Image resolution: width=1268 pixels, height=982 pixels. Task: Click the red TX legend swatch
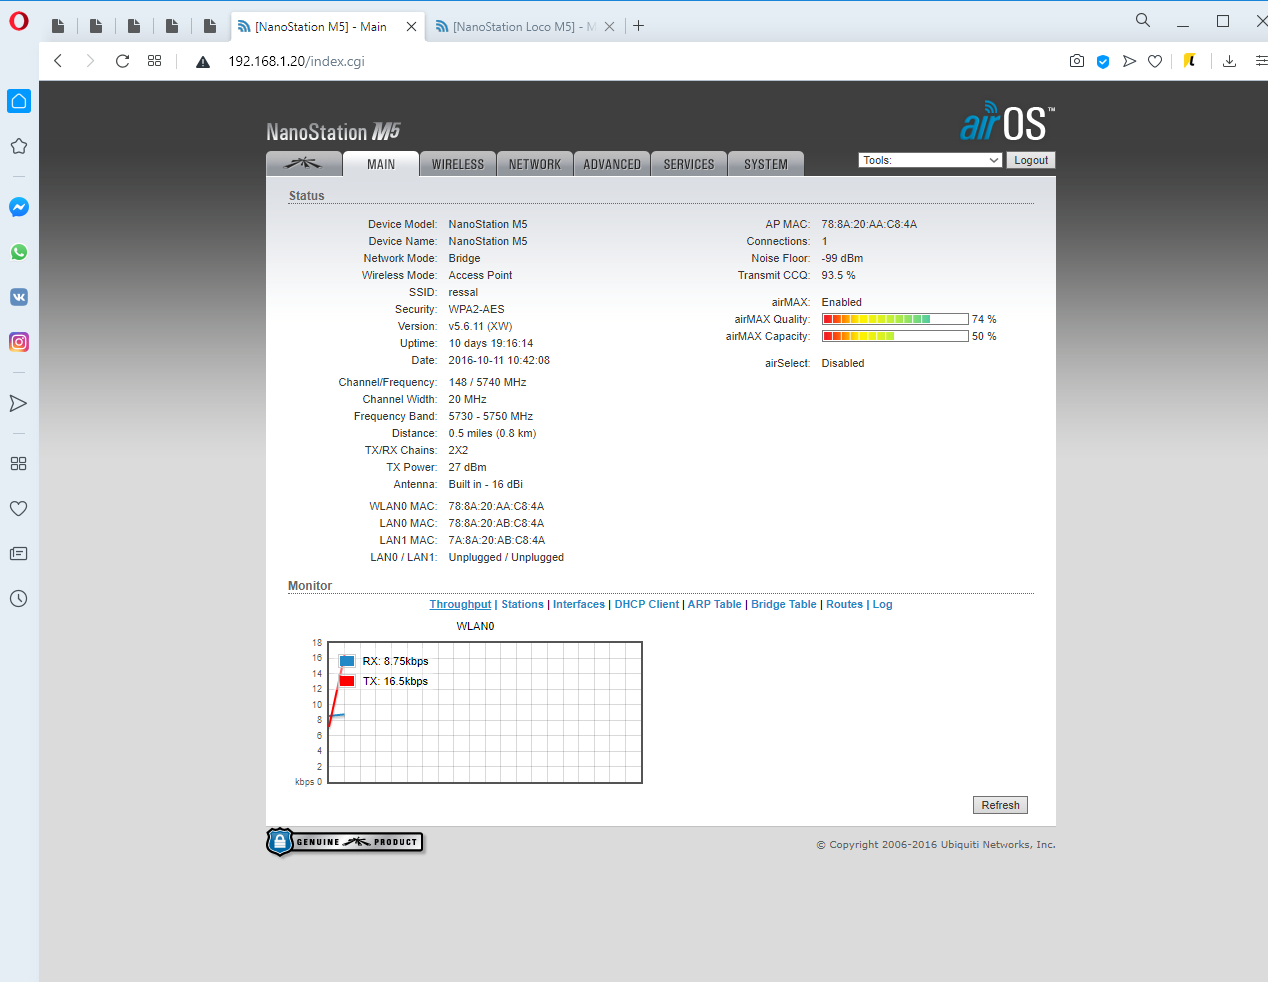347,681
